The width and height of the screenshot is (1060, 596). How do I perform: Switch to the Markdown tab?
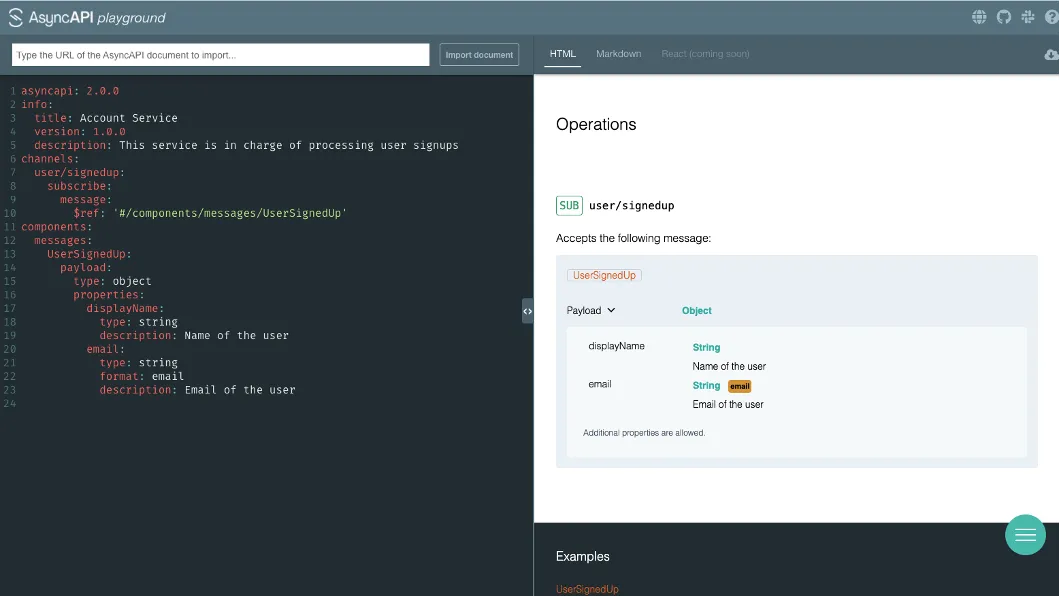pos(618,54)
